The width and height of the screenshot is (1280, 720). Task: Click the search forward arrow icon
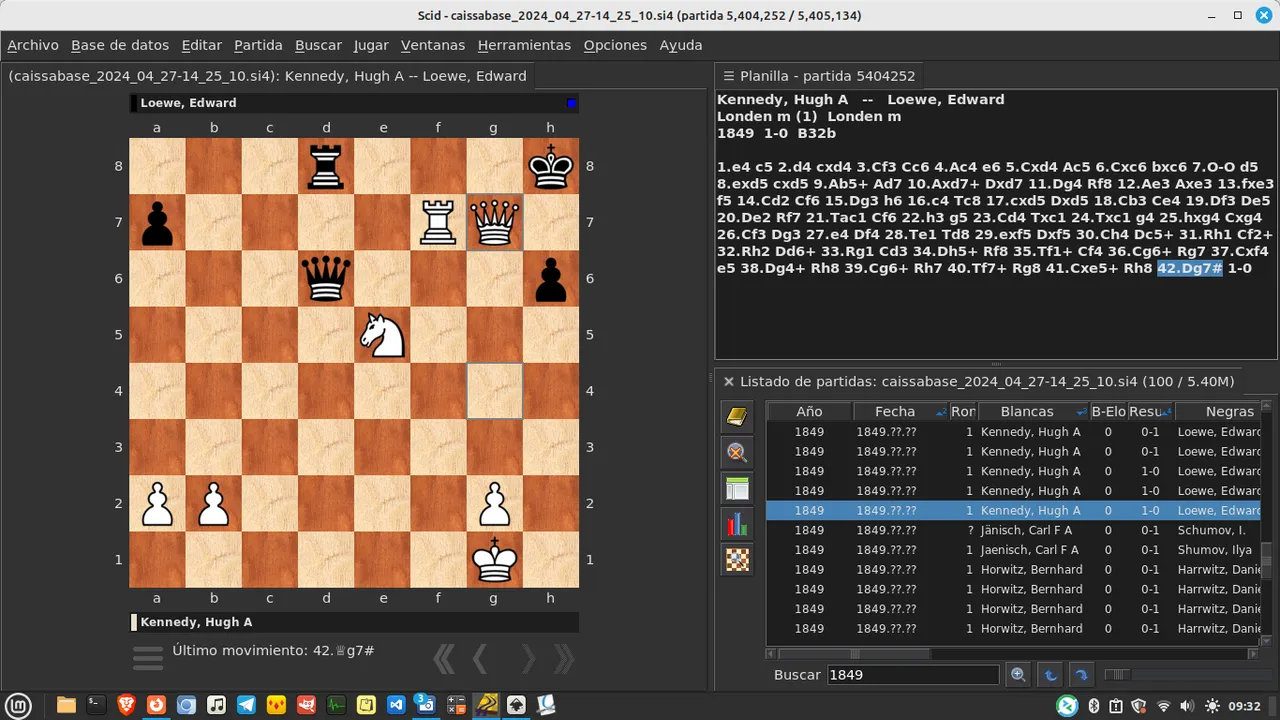[x=1081, y=675]
